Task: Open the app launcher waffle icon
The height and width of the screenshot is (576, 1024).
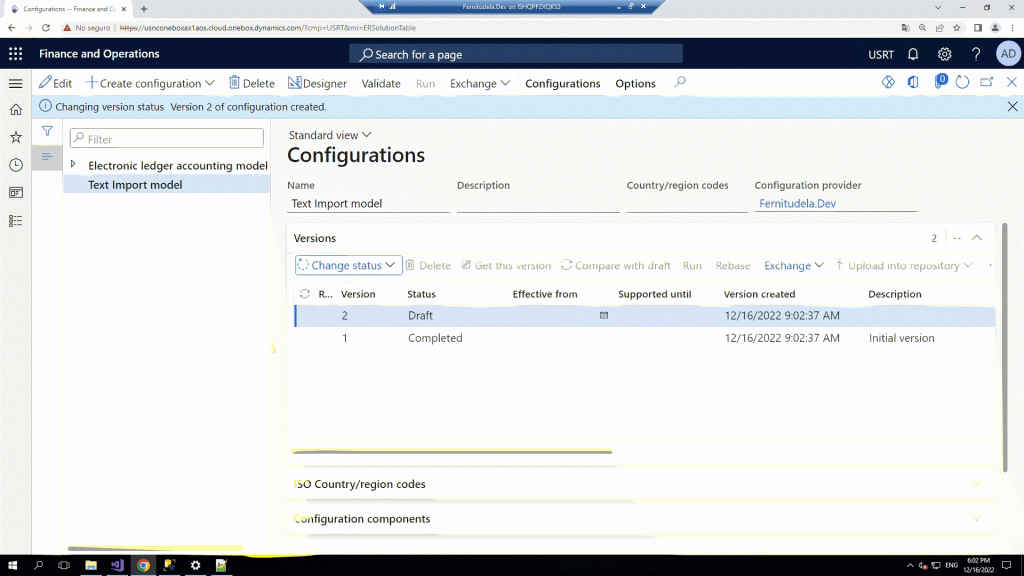Action: click(x=15, y=54)
